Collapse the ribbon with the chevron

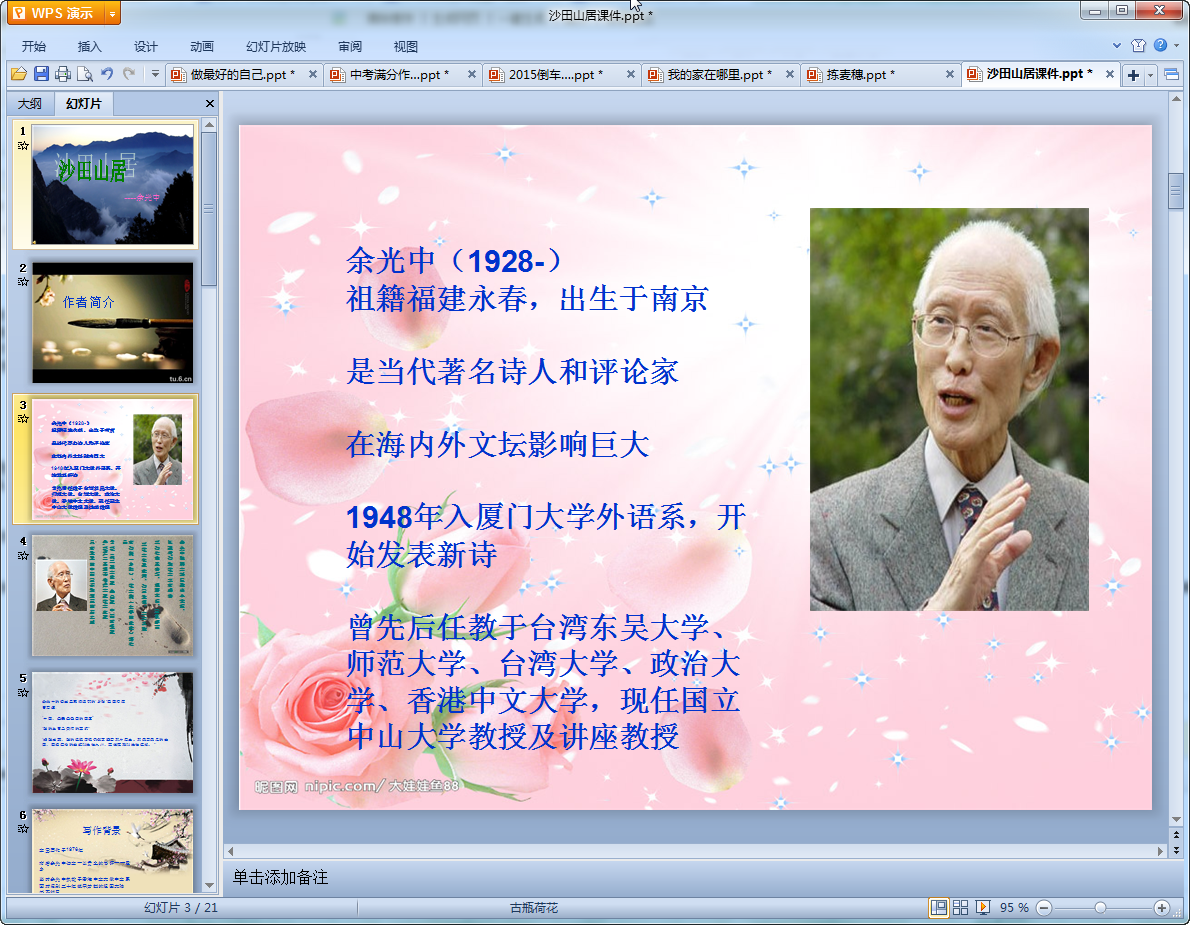1116,46
